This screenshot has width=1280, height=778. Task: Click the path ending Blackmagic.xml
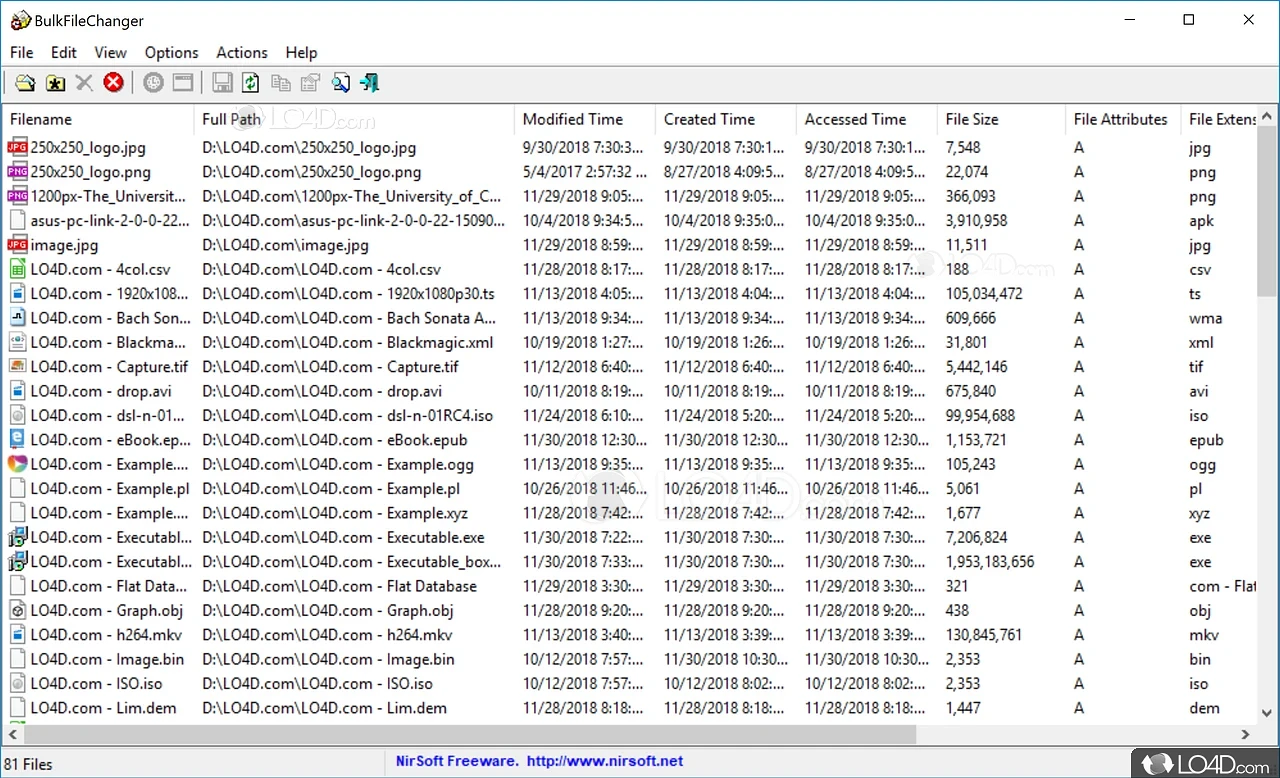pyautogui.click(x=348, y=342)
